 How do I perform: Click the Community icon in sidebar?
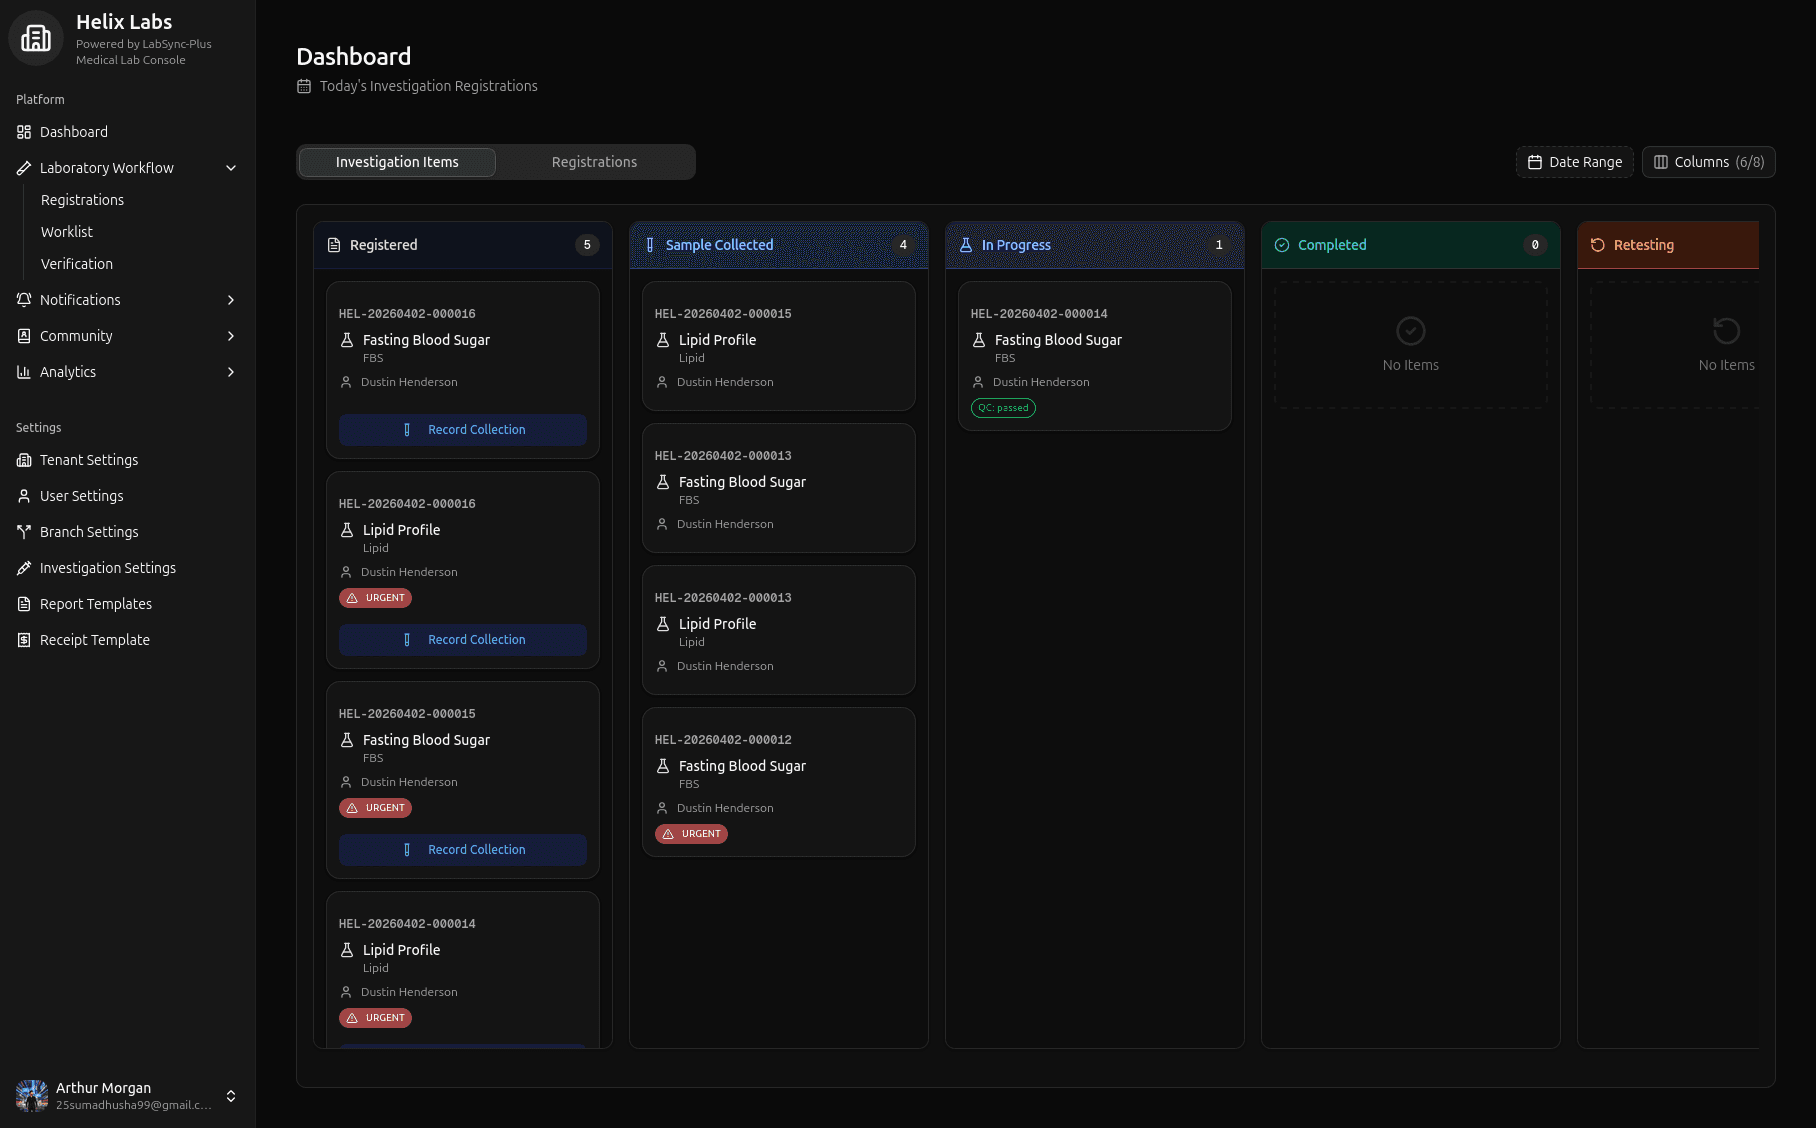tap(24, 336)
